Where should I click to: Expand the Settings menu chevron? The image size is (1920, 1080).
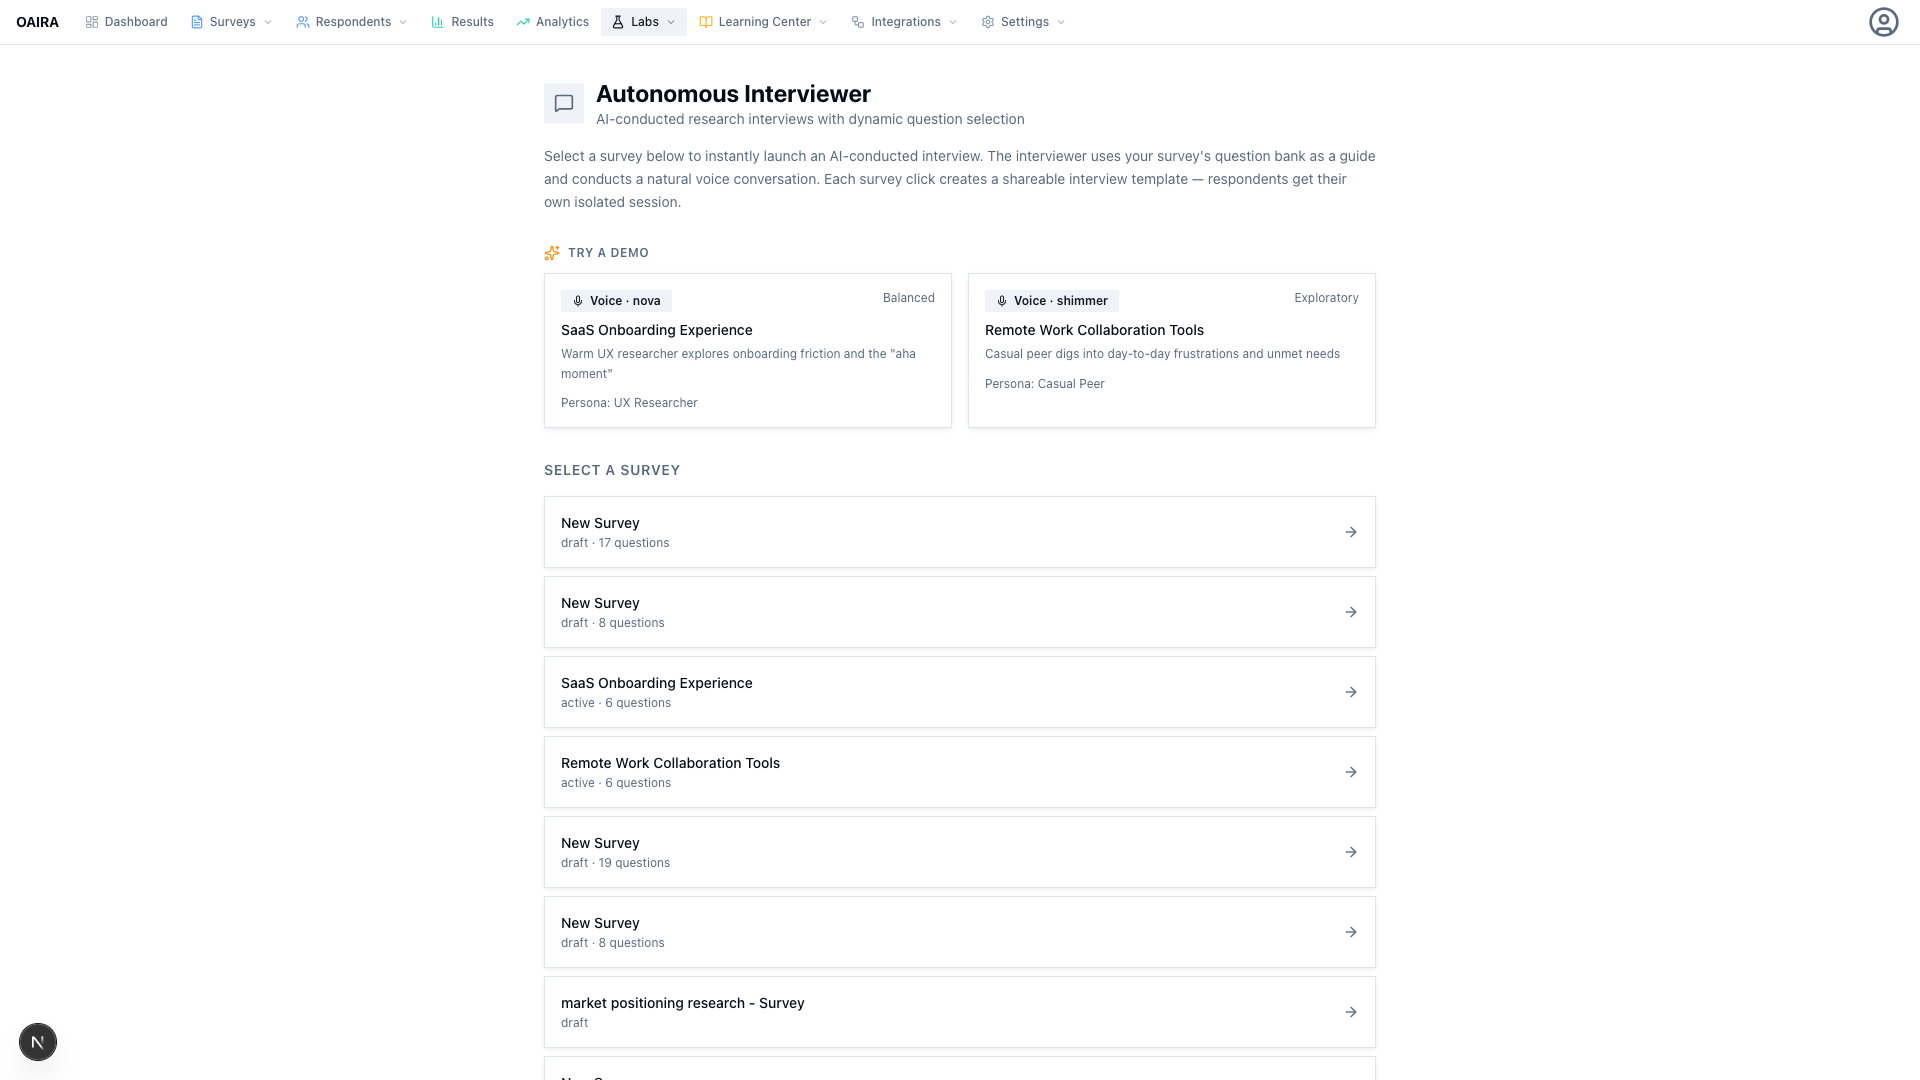1061,22
